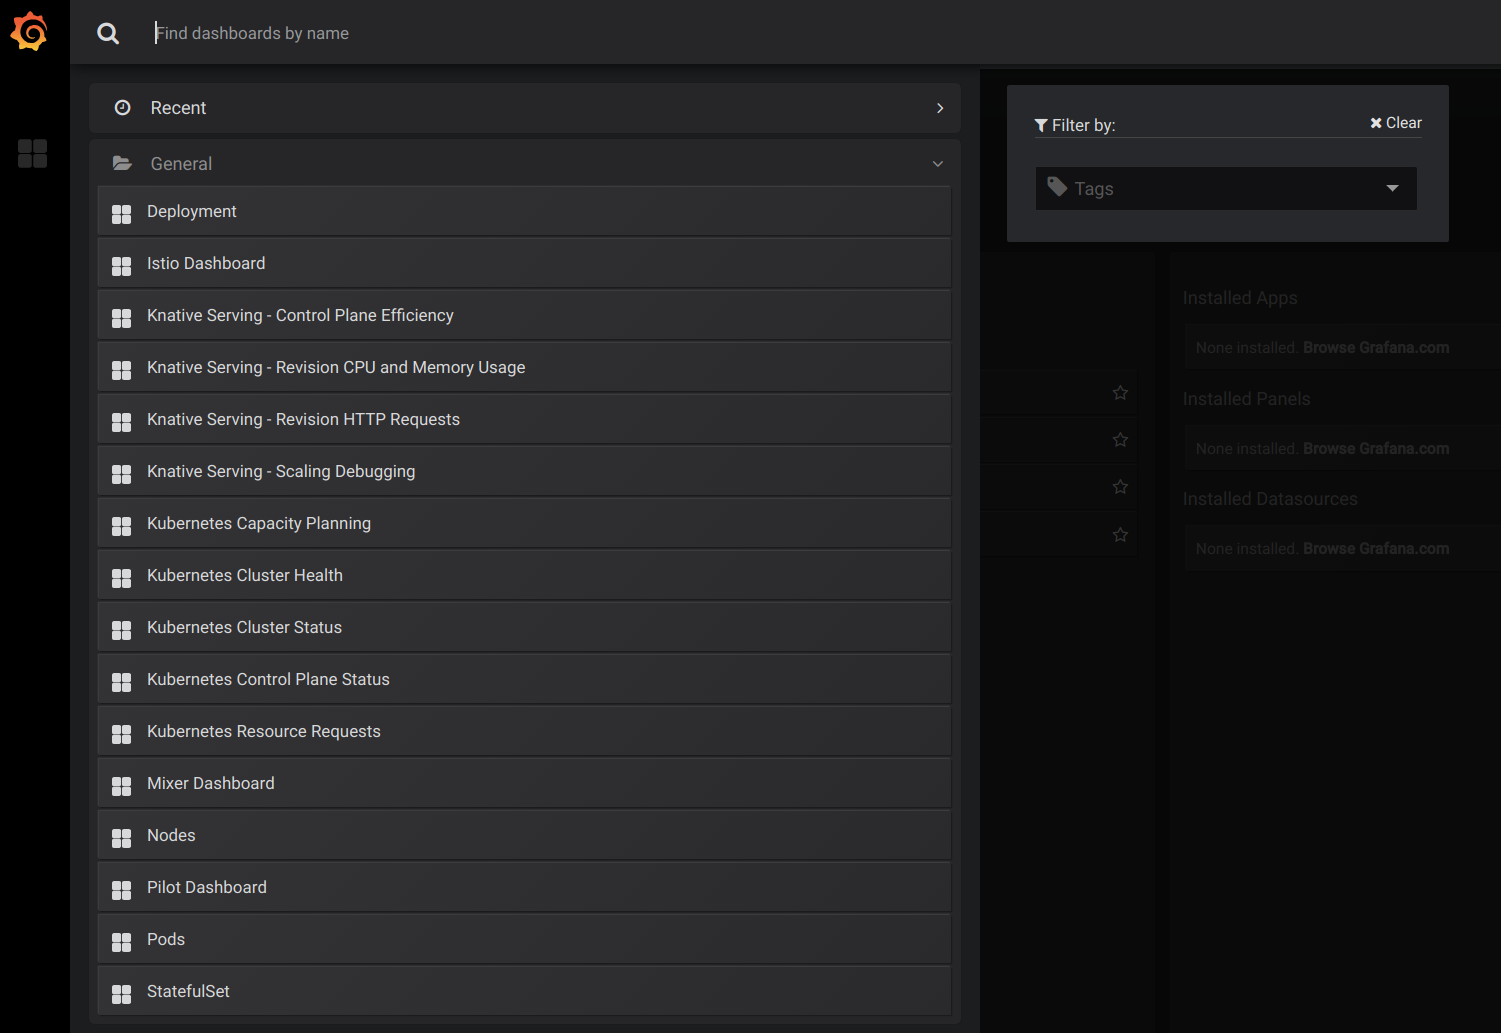Select the Recent section header
This screenshot has height=1033, width=1501.
point(525,108)
